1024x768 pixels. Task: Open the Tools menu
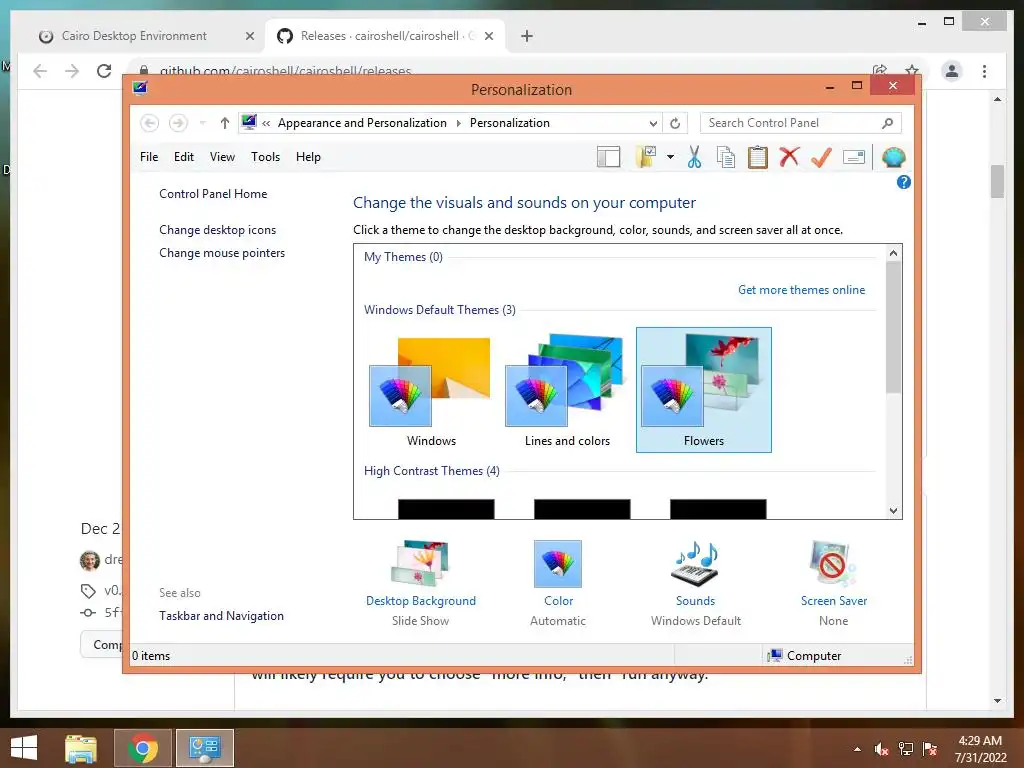point(265,157)
